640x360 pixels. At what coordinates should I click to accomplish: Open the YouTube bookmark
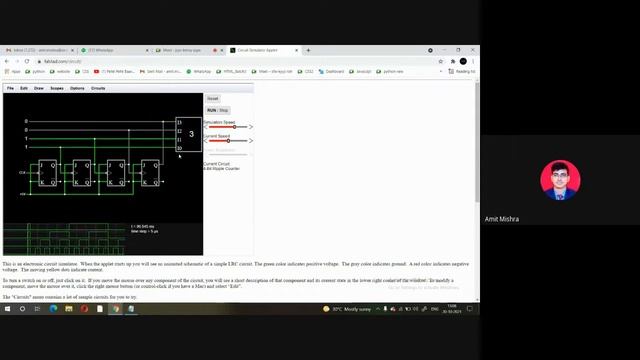(114, 71)
